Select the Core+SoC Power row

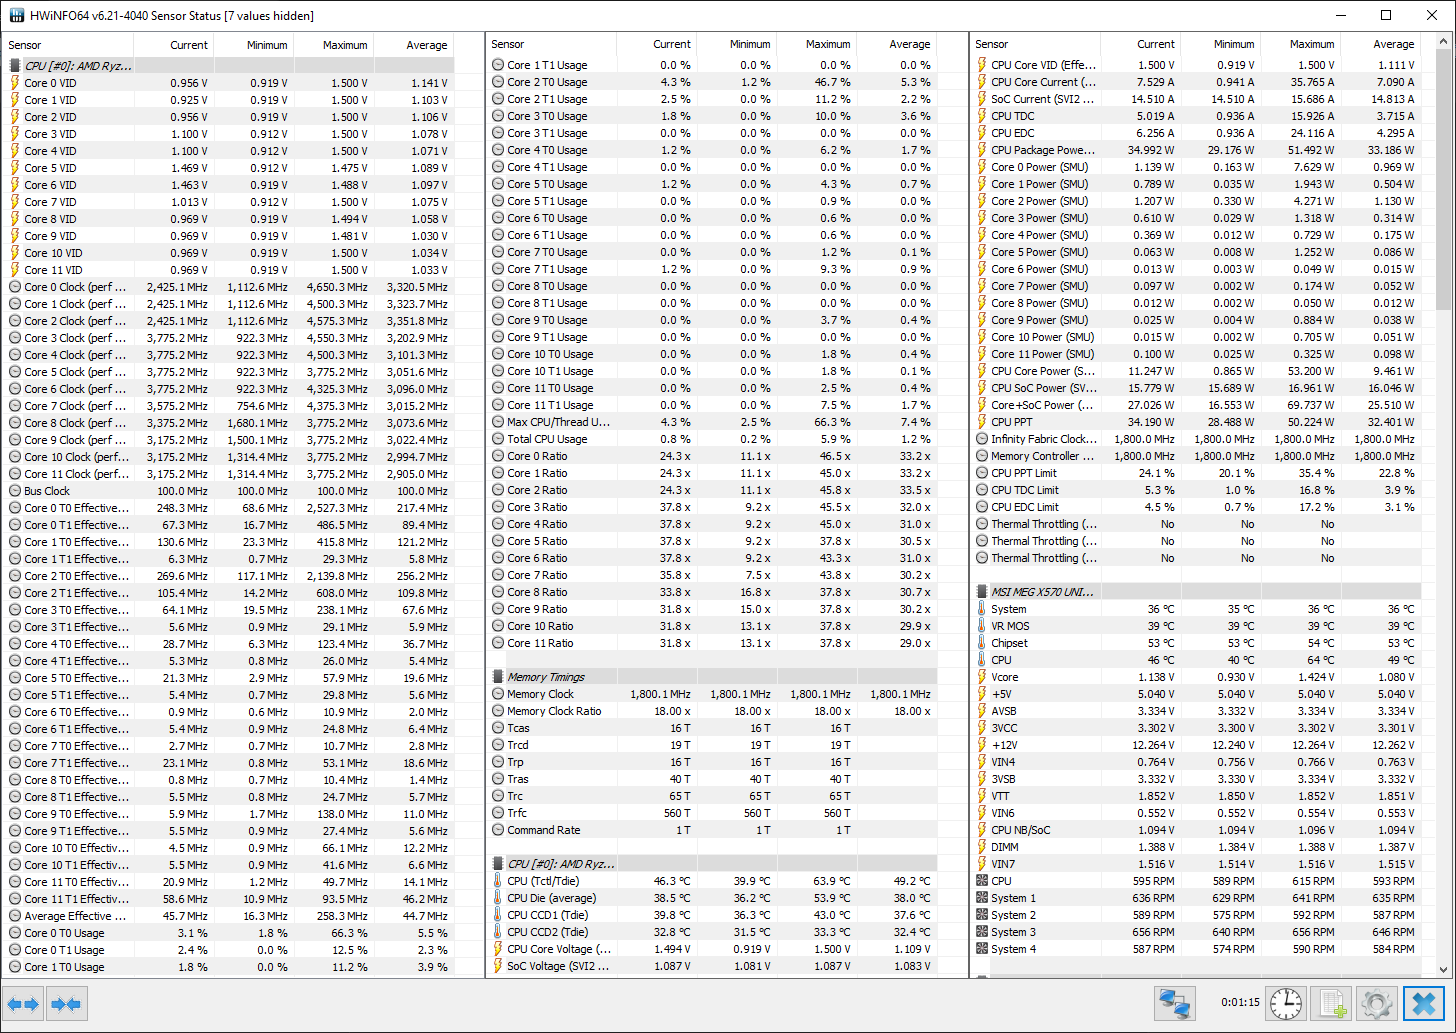(1197, 405)
